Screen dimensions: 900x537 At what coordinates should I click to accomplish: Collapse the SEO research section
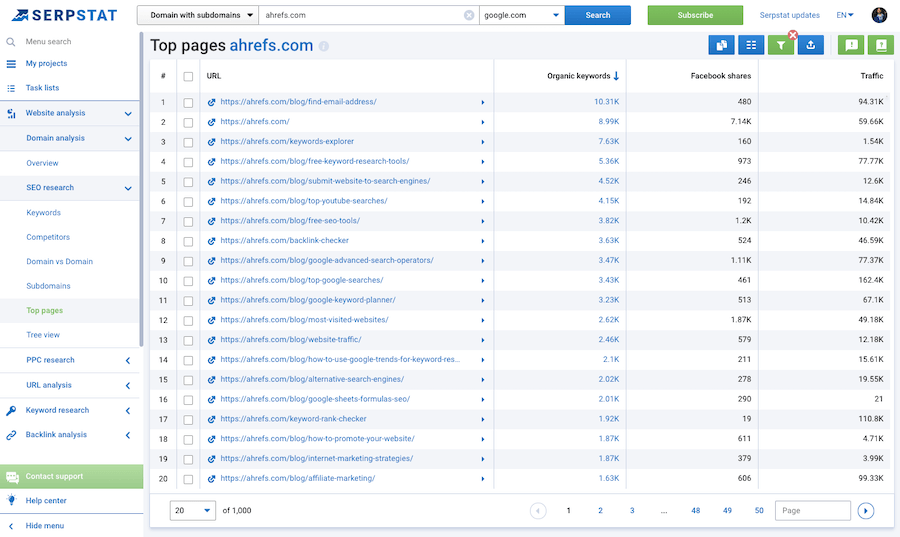(x=128, y=188)
